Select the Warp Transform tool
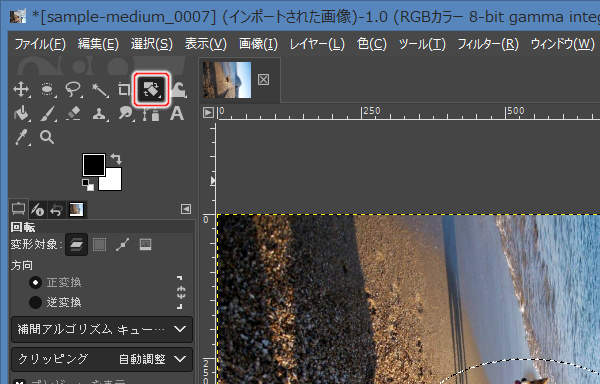This screenshot has height=384, width=600. coord(178,90)
